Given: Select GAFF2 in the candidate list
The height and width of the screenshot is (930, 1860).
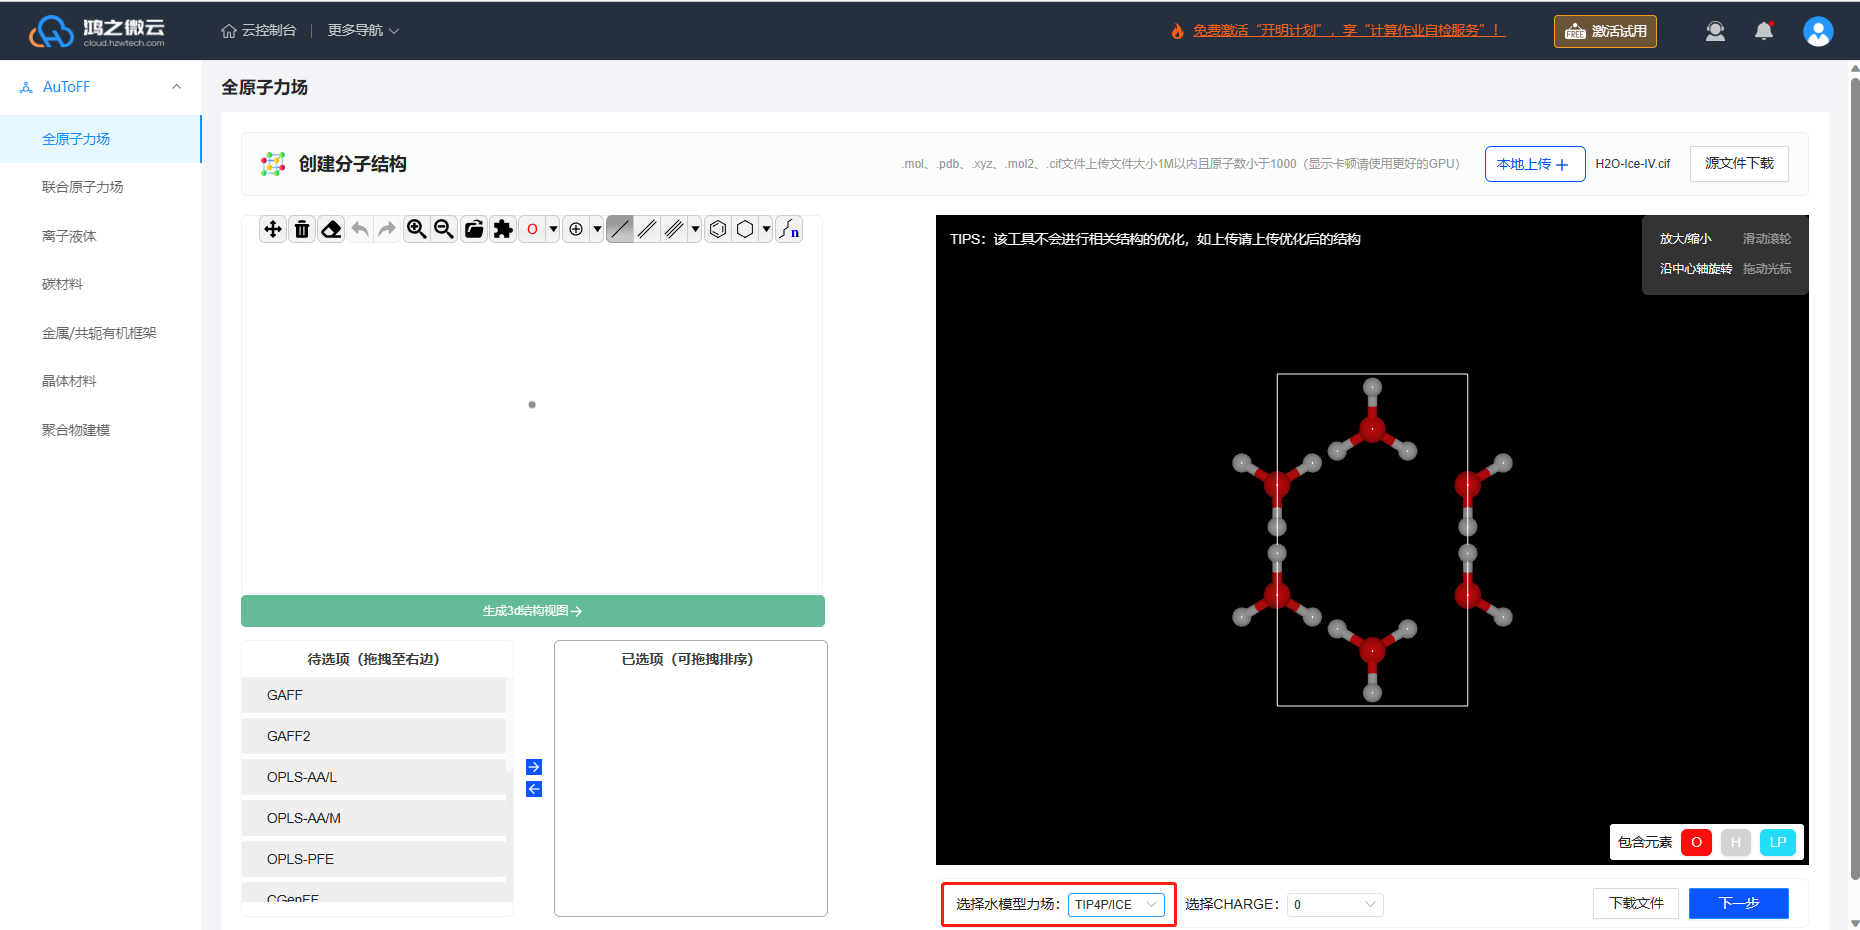Looking at the screenshot, I should 374,736.
